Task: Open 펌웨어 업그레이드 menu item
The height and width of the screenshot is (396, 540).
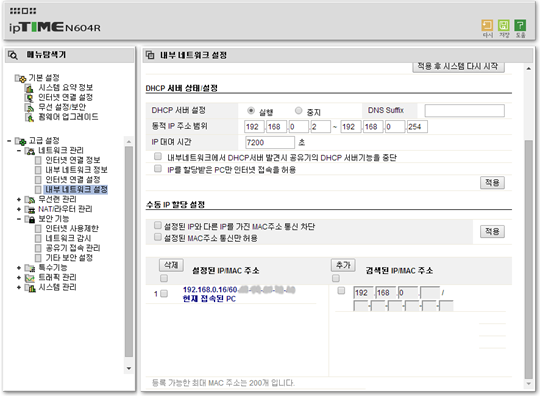Action: pyautogui.click(x=68, y=117)
